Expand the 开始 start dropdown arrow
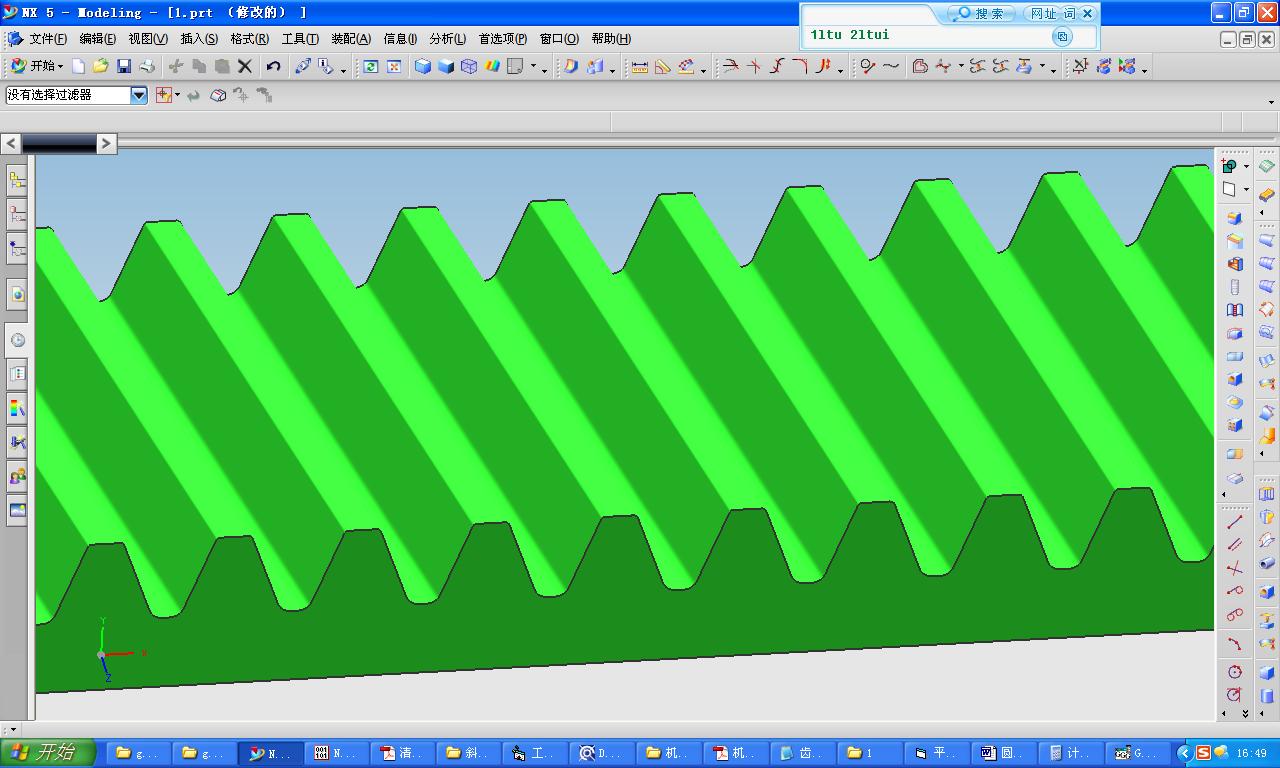The image size is (1280, 768). pyautogui.click(x=60, y=67)
